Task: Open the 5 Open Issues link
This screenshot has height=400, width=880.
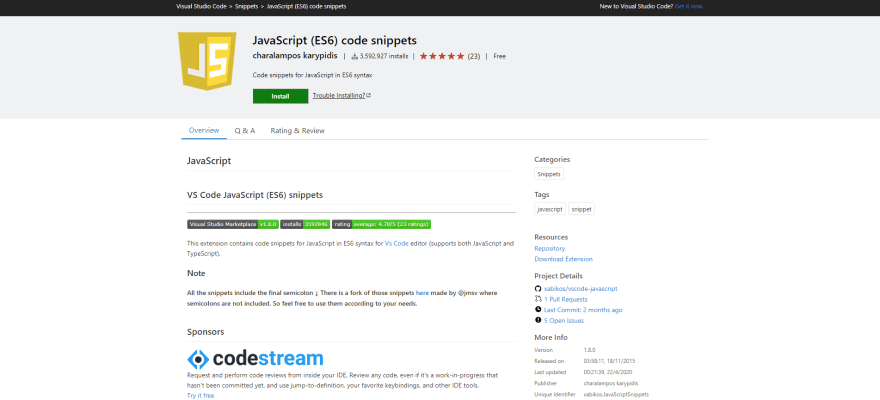Action: pos(564,320)
